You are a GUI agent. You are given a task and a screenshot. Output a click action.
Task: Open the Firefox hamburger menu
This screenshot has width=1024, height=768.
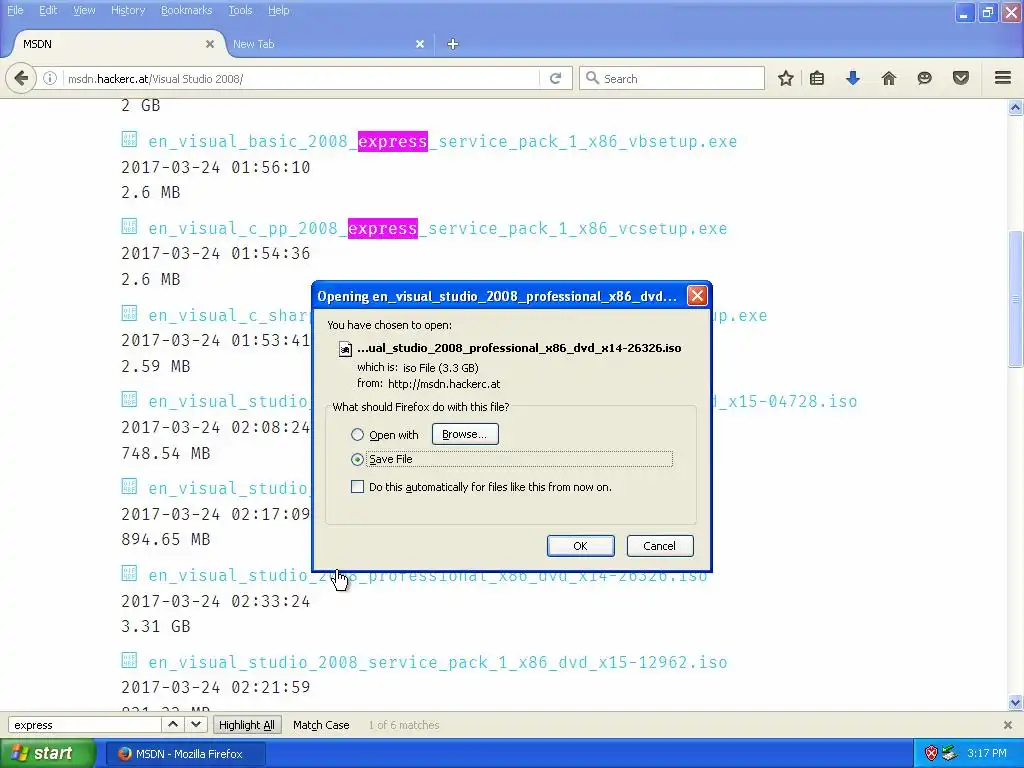[1003, 78]
